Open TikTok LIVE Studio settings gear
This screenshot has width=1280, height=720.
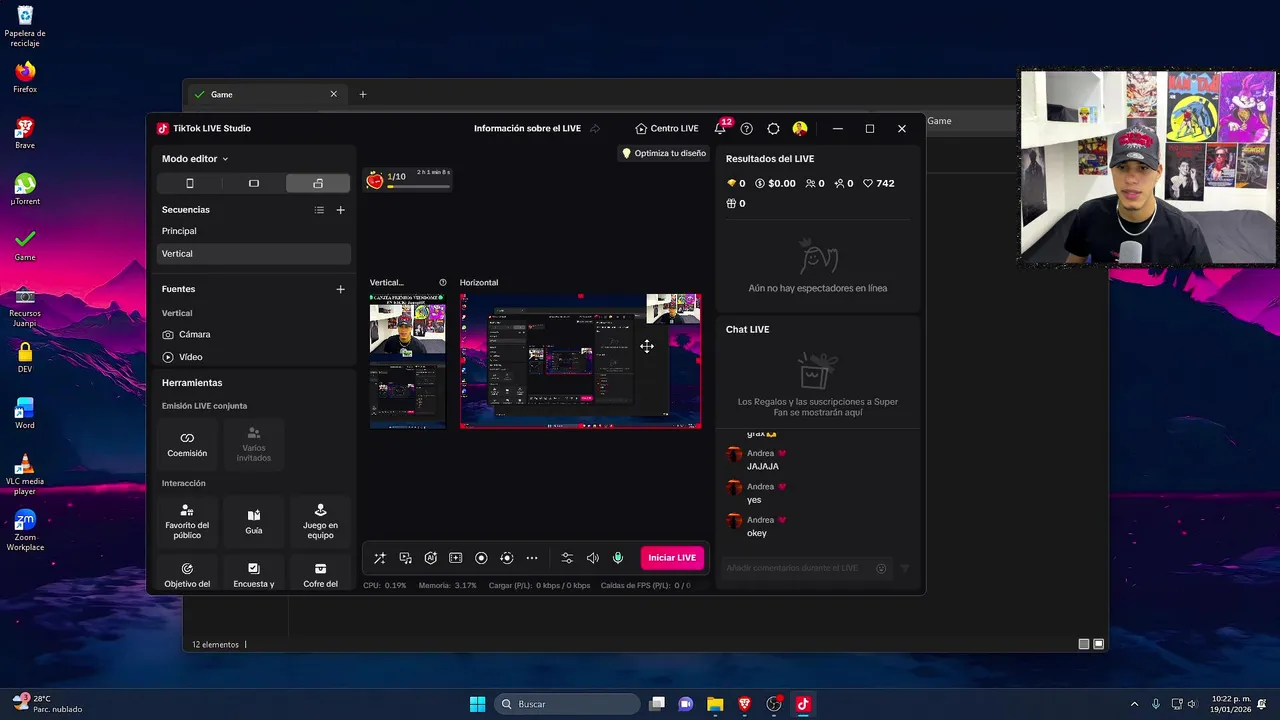(773, 129)
